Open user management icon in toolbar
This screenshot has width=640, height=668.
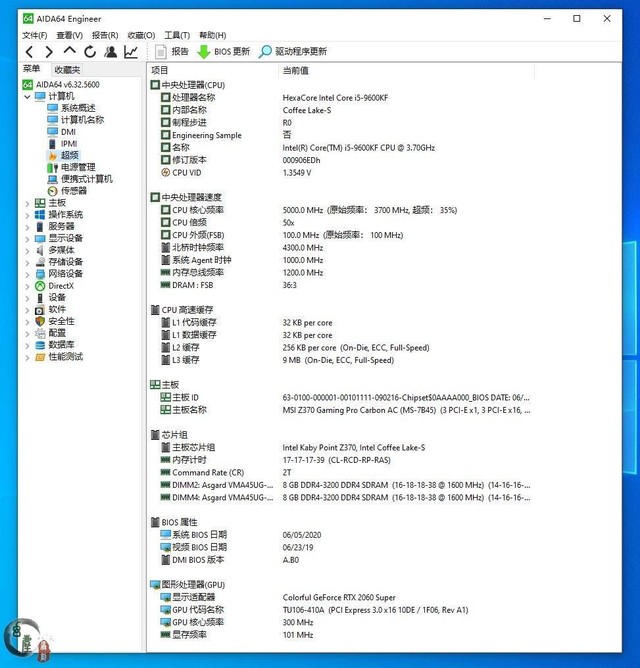pyautogui.click(x=111, y=52)
